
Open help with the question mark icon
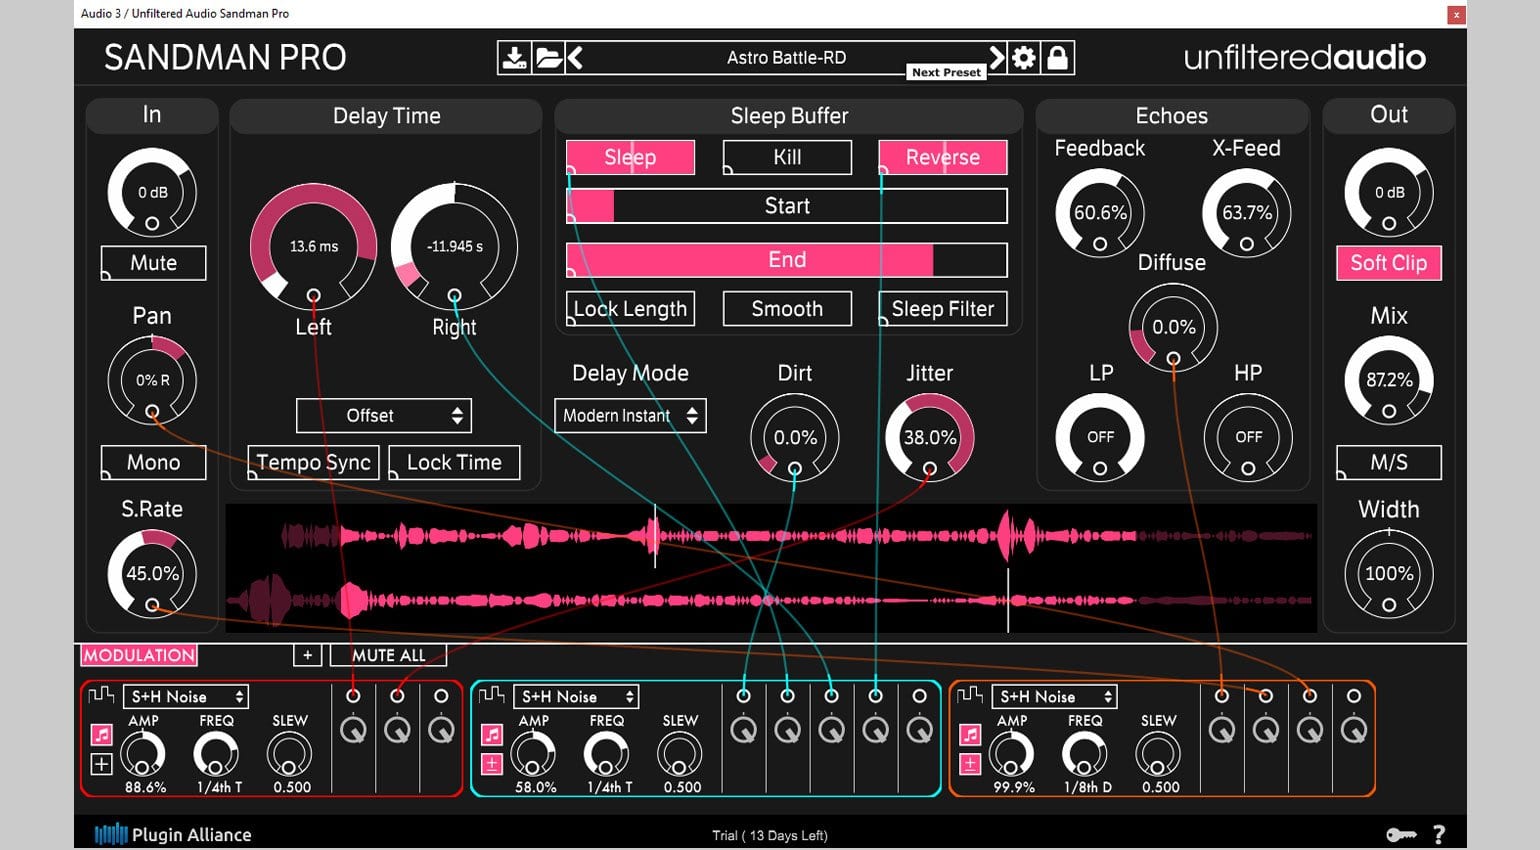1438,834
